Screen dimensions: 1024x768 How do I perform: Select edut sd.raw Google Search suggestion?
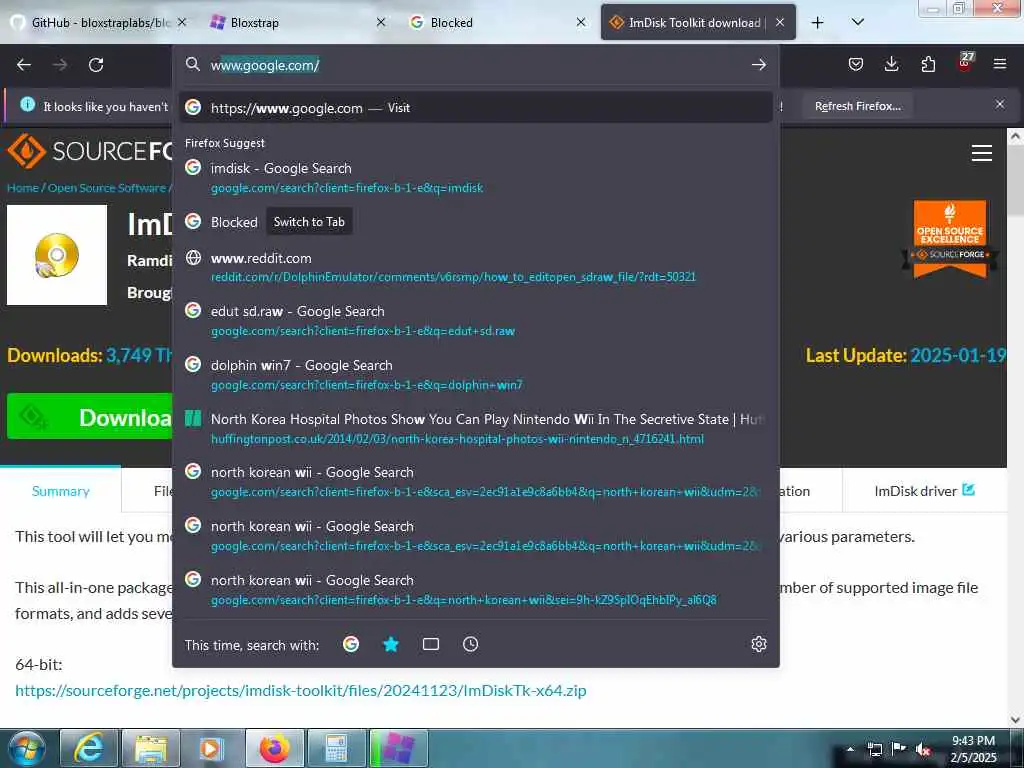(x=475, y=321)
